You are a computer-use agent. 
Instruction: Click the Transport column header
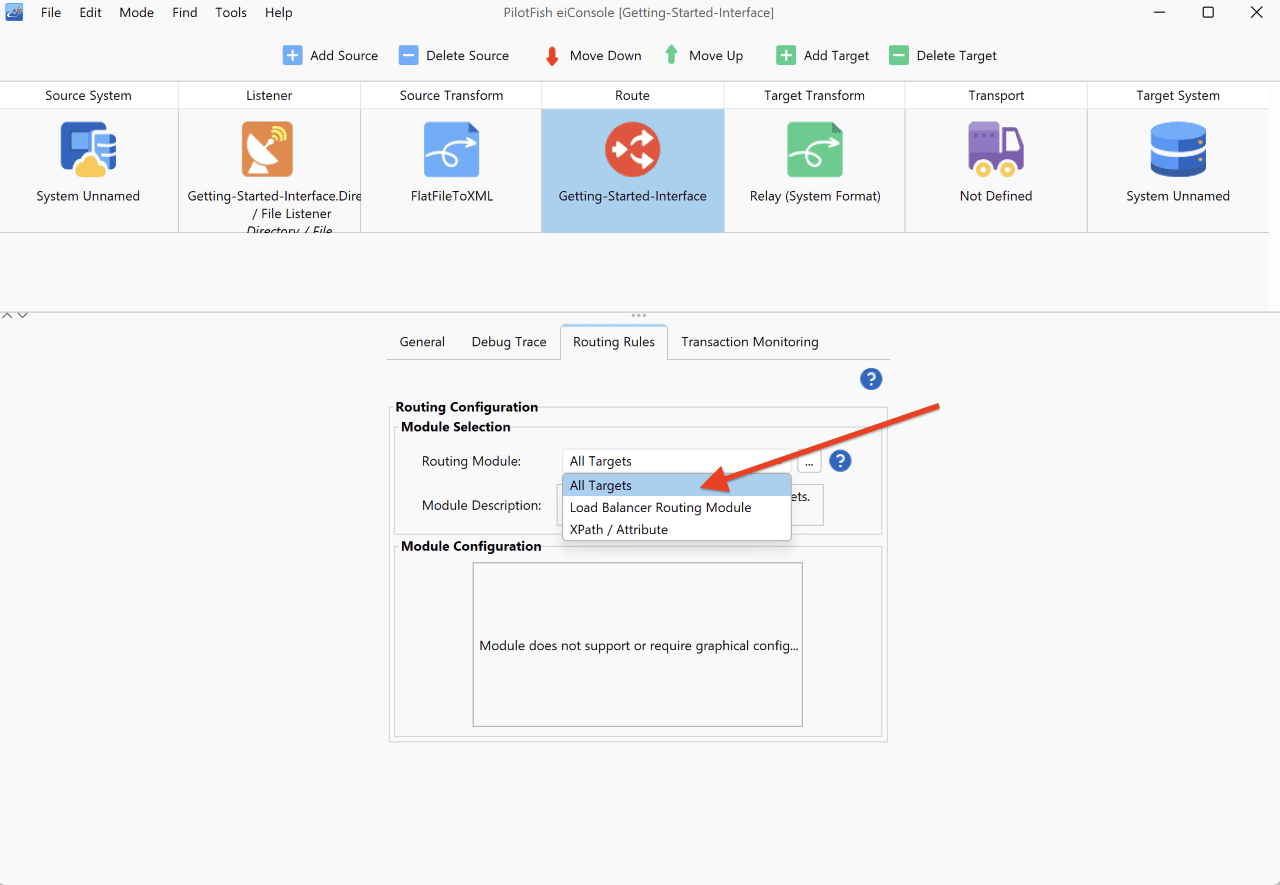click(996, 95)
